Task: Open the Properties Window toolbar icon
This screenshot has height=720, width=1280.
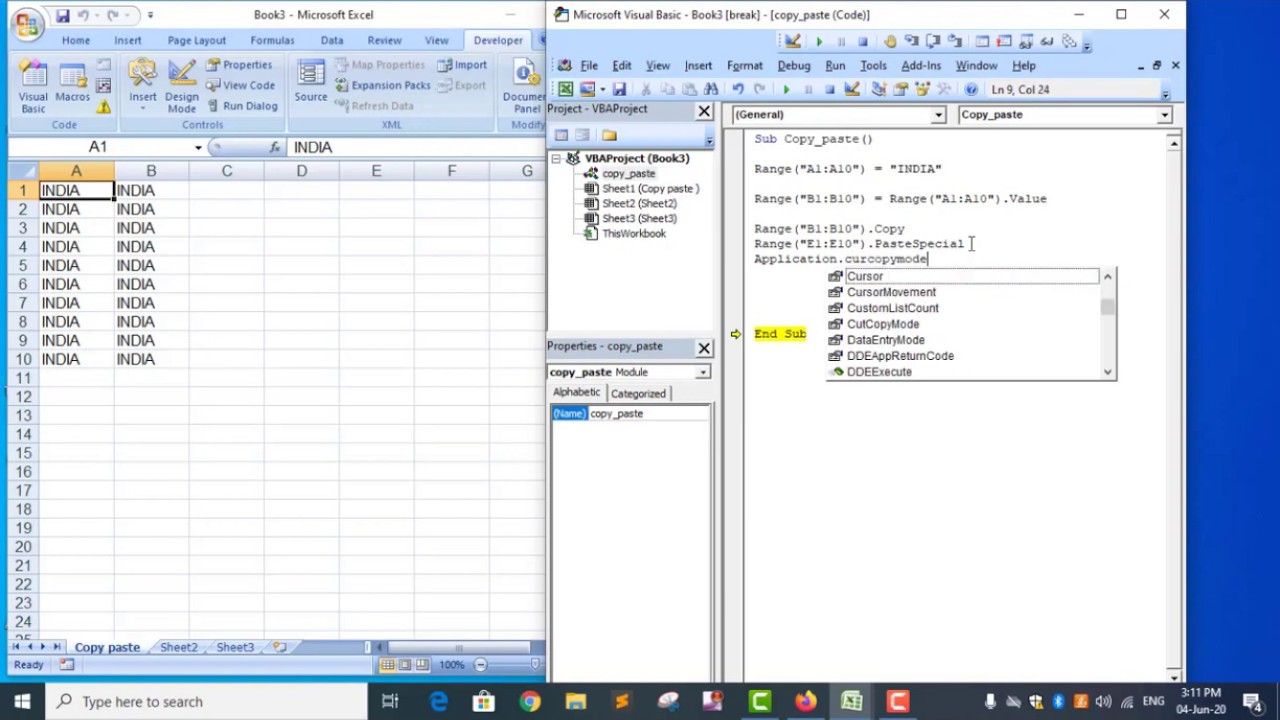Action: click(901, 90)
